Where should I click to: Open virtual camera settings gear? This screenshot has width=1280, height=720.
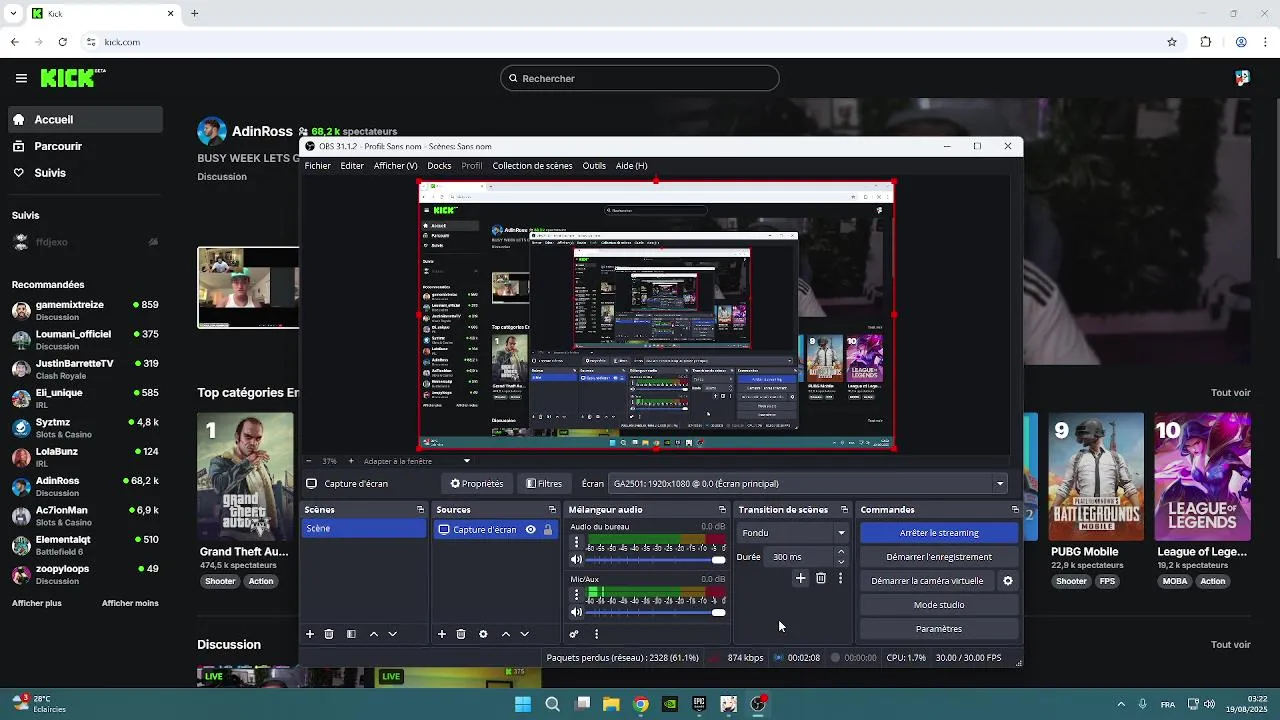[x=1008, y=581]
